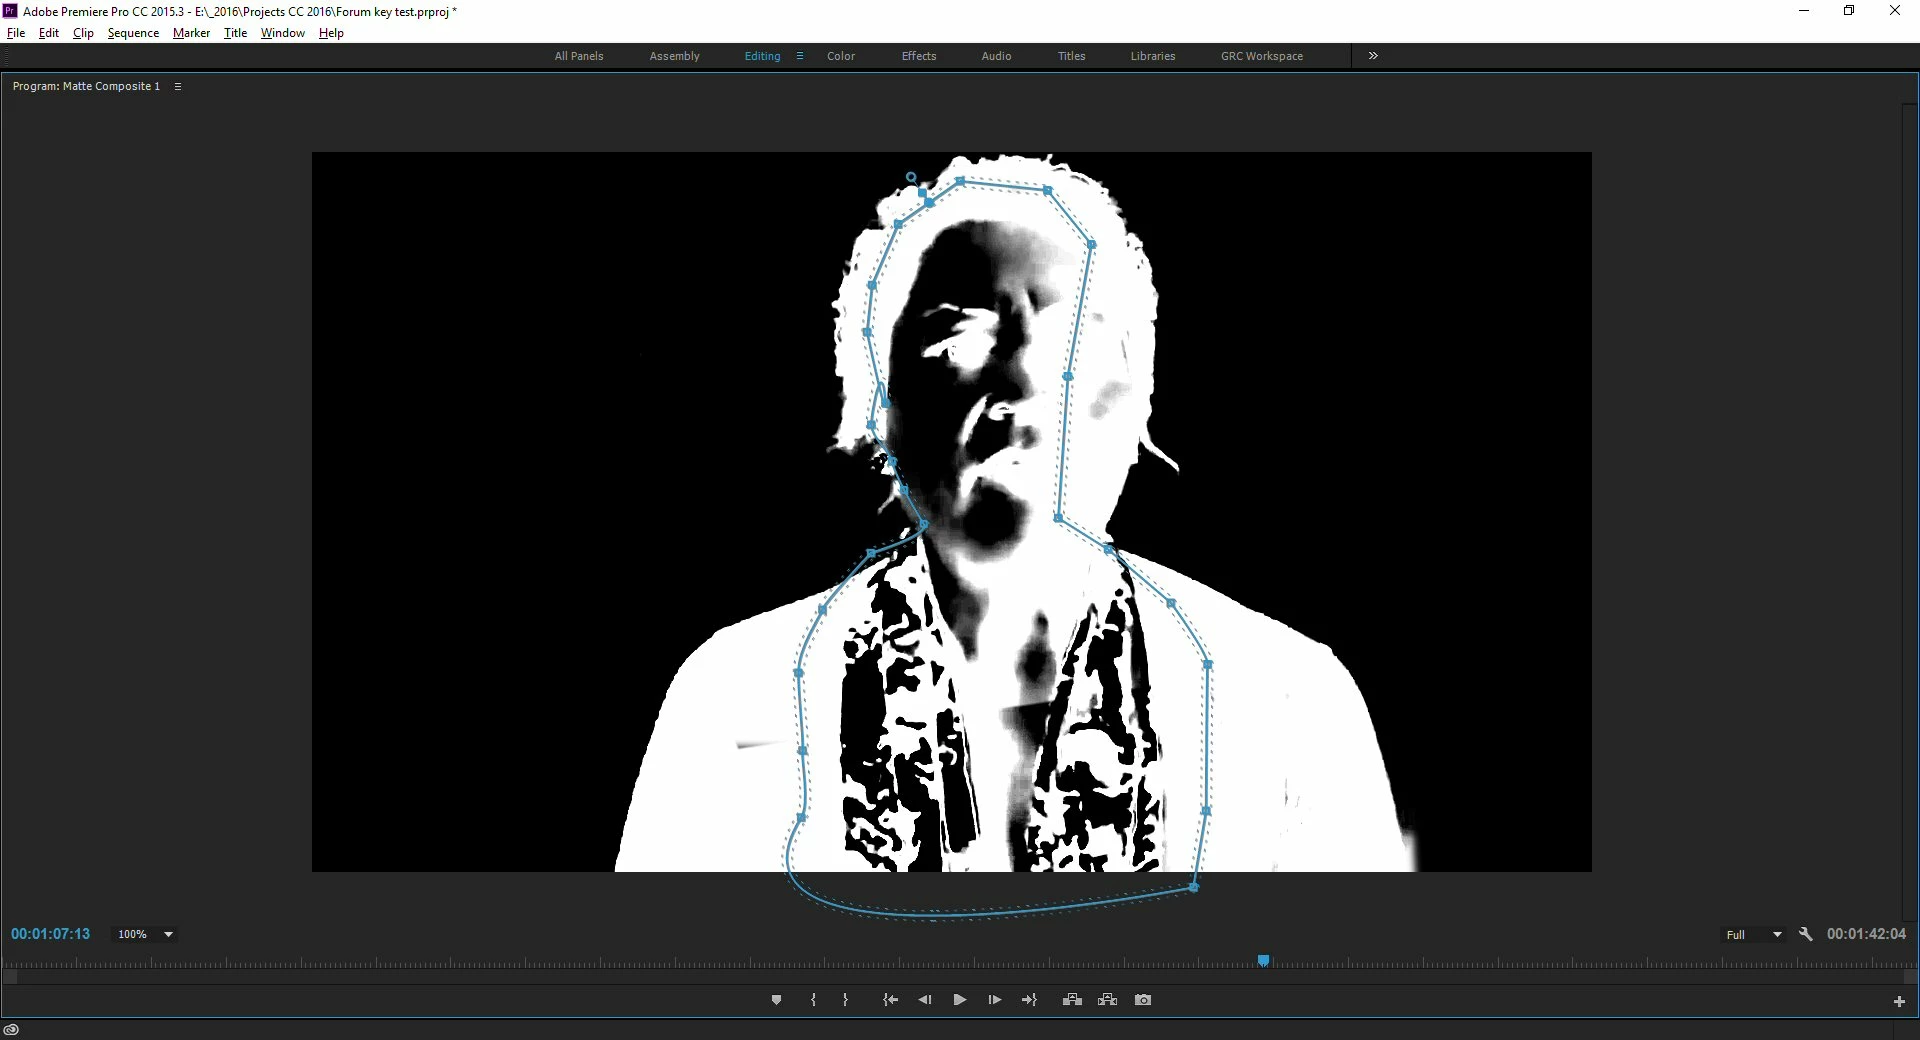Switch to the Effects workspace
The width and height of the screenshot is (1920, 1040).
pyautogui.click(x=919, y=56)
